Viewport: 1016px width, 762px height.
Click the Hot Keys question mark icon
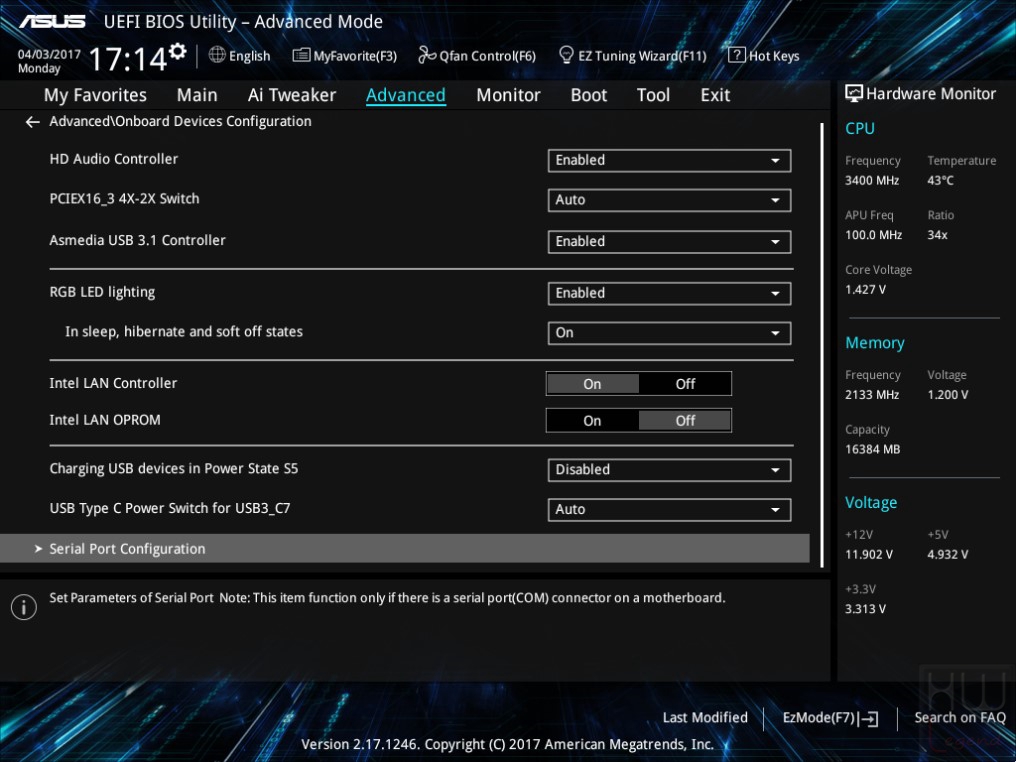pyautogui.click(x=737, y=55)
